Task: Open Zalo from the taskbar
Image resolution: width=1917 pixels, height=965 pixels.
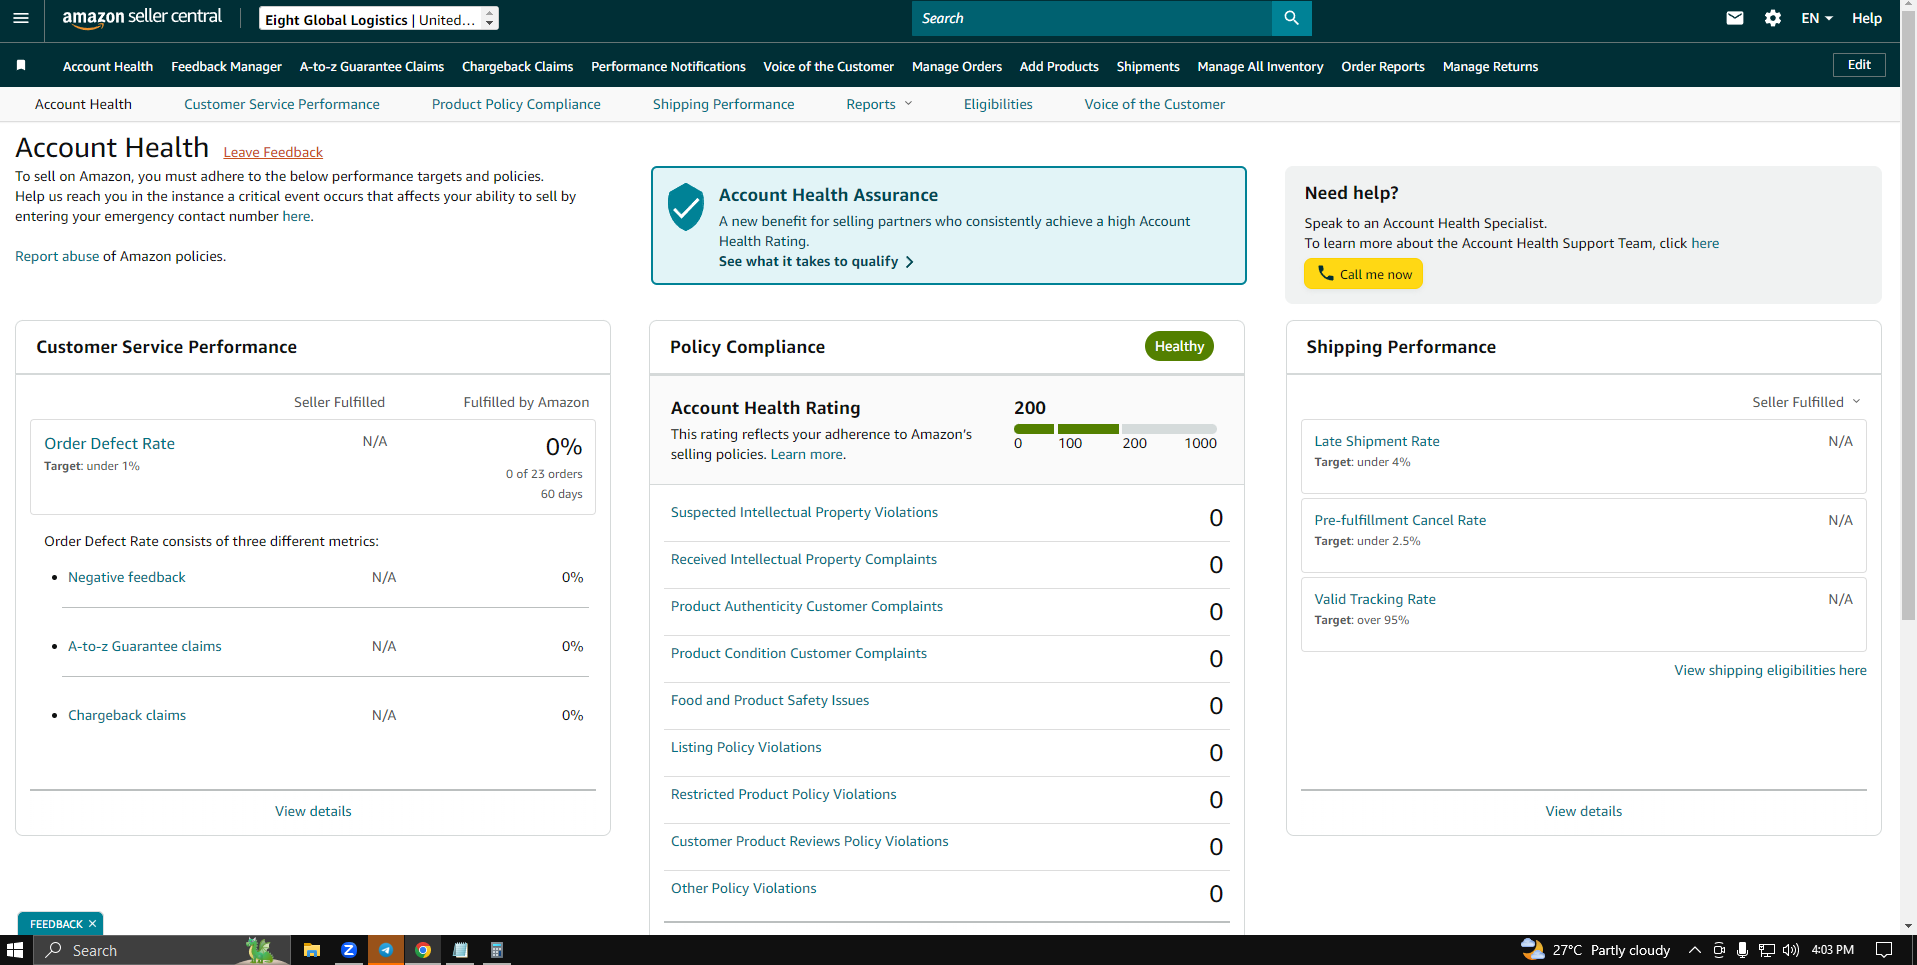Action: [349, 950]
